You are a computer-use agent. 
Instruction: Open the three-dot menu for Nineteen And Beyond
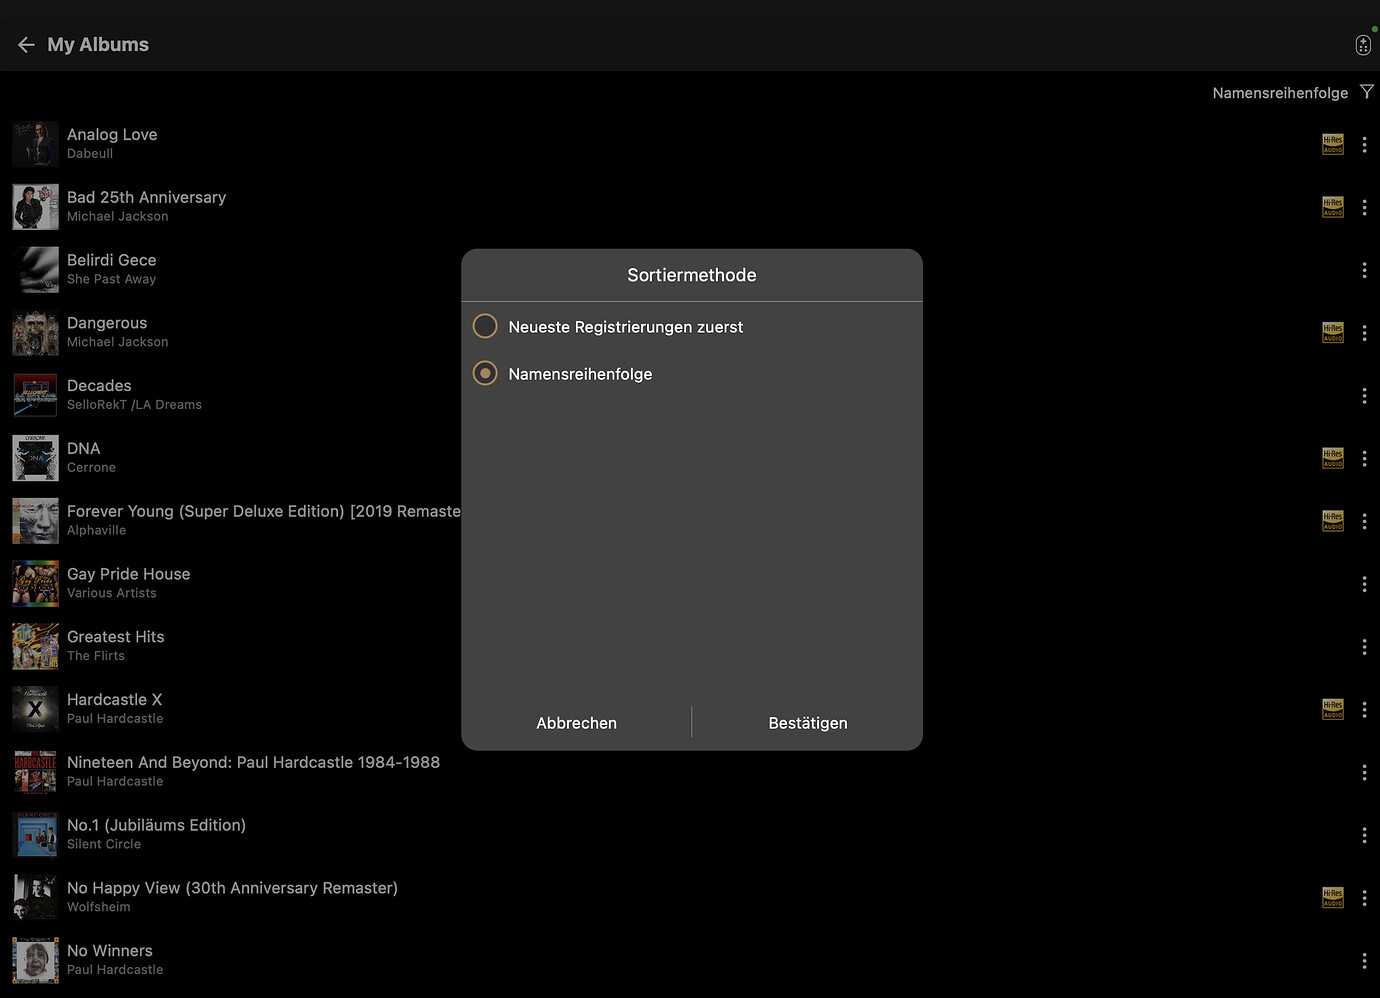pyautogui.click(x=1364, y=772)
